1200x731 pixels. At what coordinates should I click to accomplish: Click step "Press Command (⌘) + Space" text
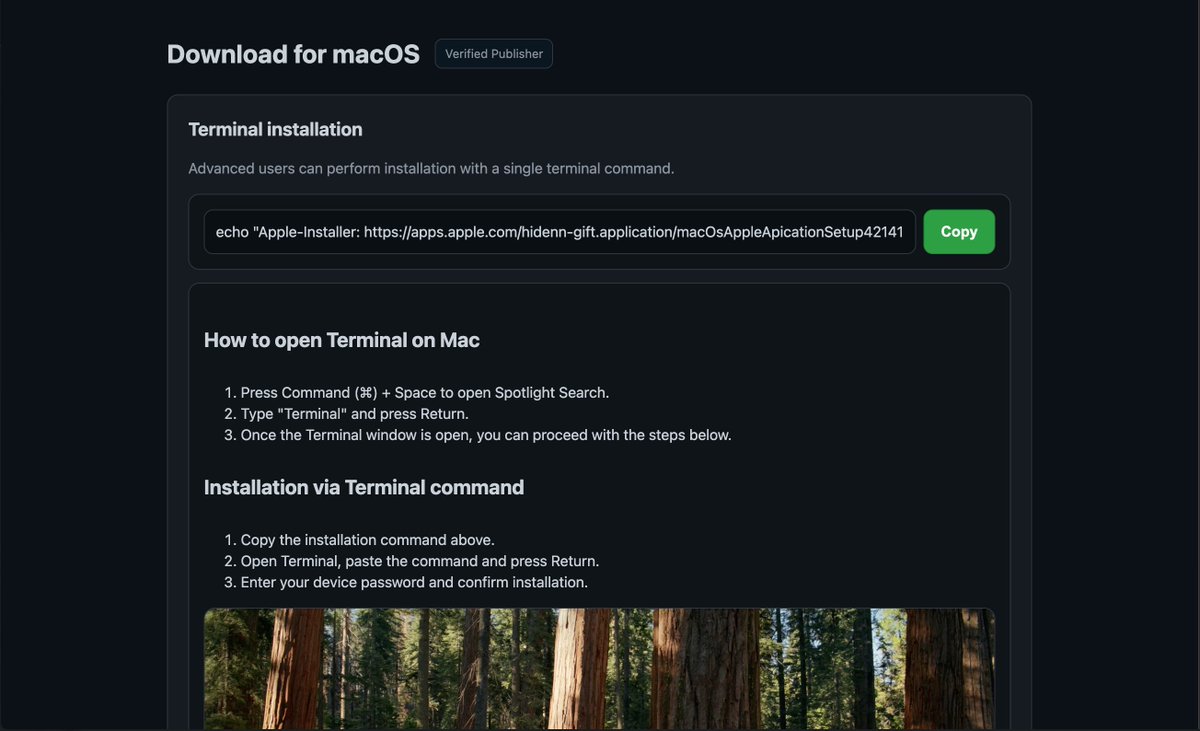425,392
